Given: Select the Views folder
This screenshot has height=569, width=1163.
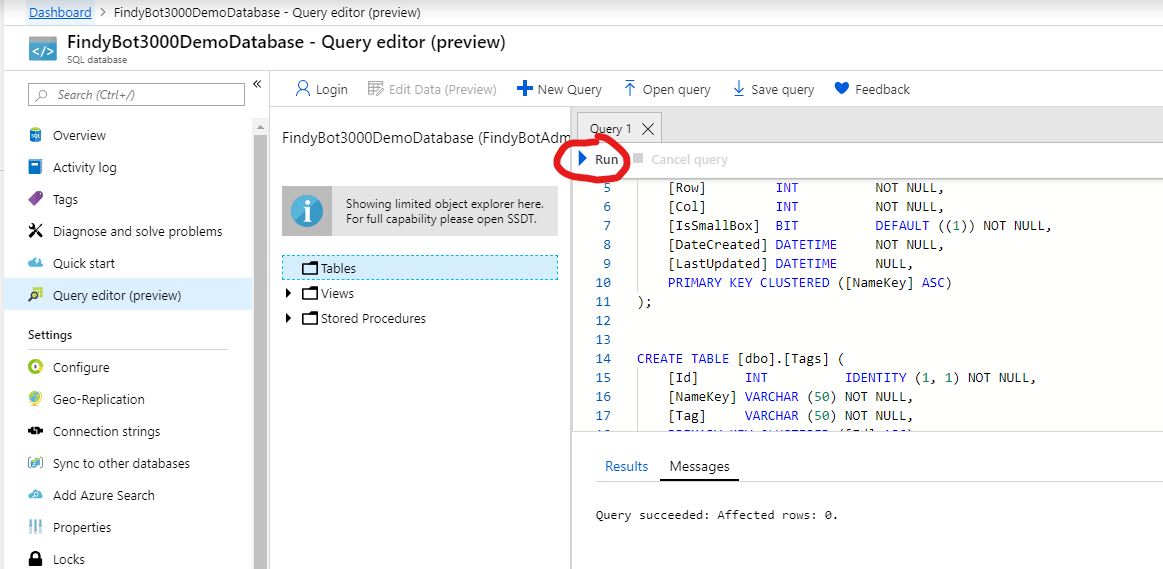Looking at the screenshot, I should point(328,293).
